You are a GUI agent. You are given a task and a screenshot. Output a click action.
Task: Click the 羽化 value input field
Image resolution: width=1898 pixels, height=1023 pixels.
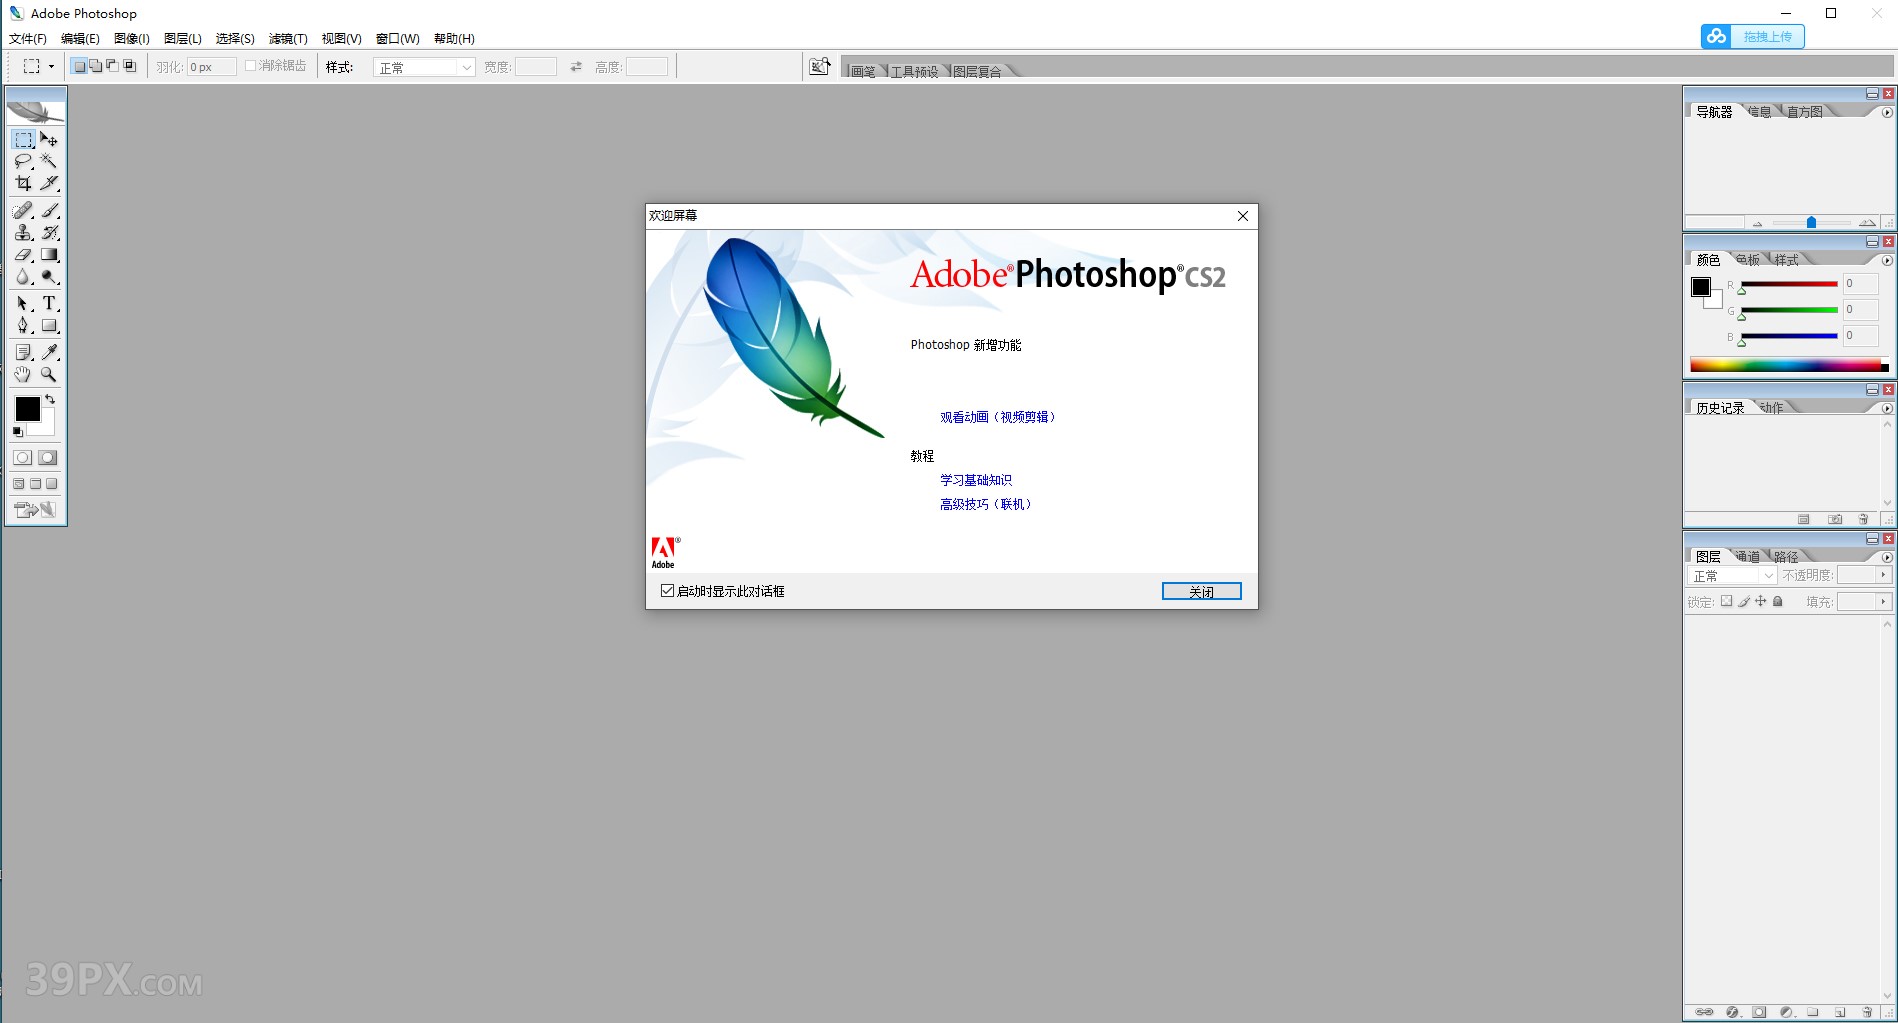pos(210,66)
